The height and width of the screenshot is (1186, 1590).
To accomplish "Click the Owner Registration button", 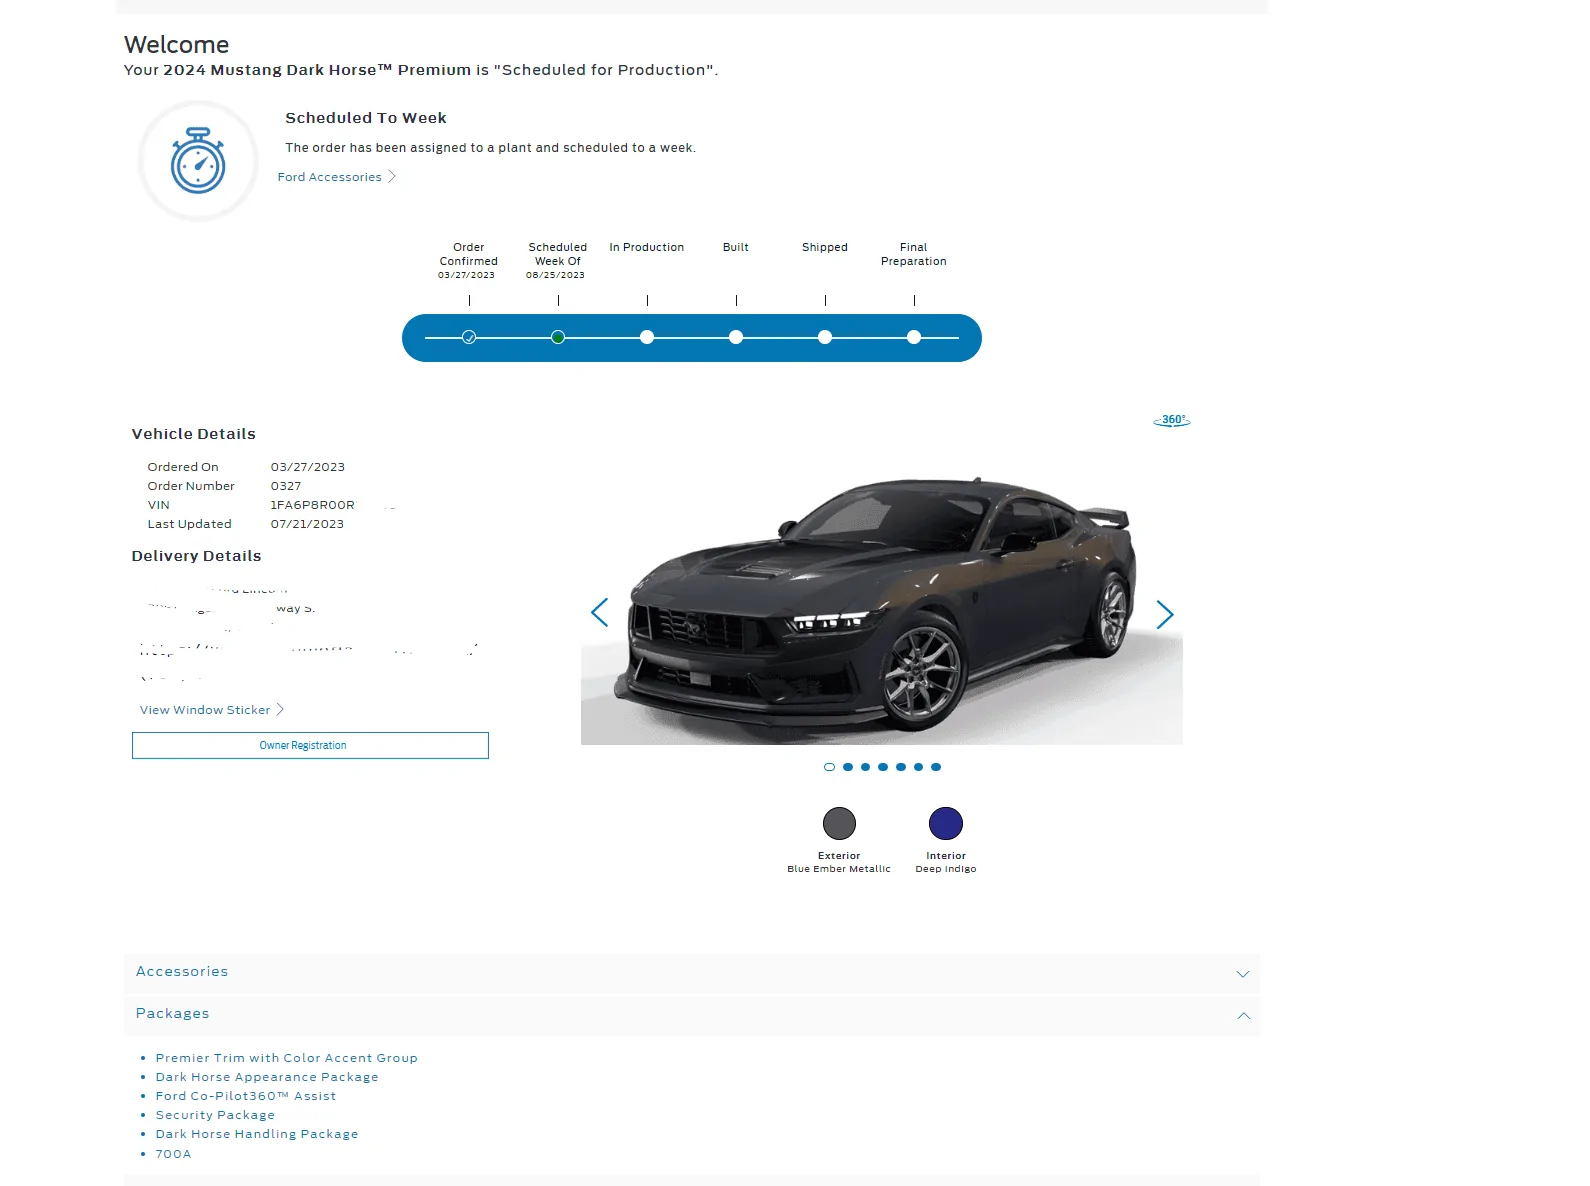I will point(310,745).
